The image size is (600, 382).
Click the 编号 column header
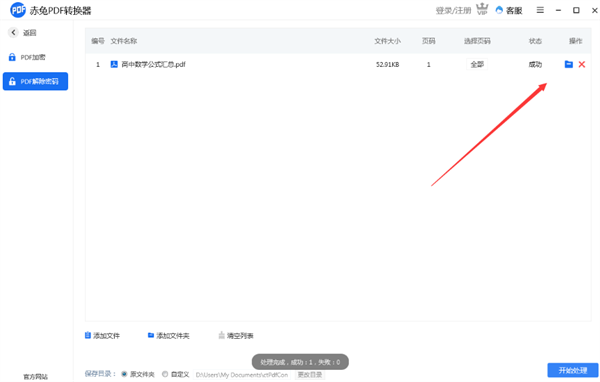click(x=98, y=41)
